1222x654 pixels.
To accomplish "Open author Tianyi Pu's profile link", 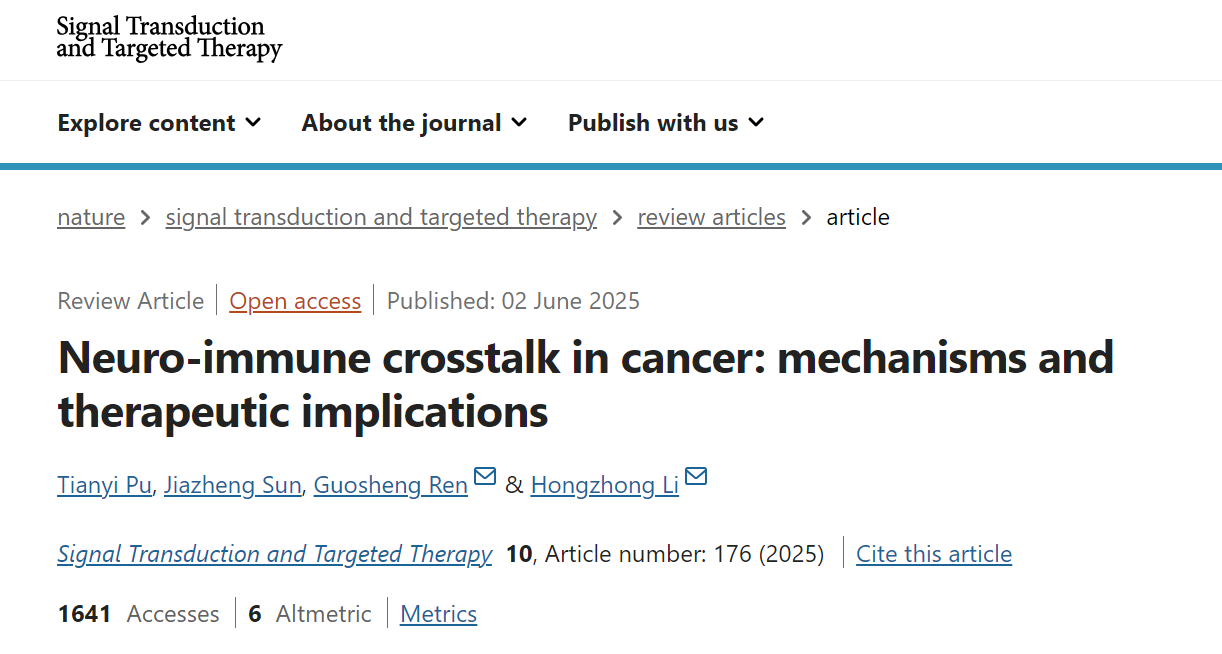I will (104, 485).
